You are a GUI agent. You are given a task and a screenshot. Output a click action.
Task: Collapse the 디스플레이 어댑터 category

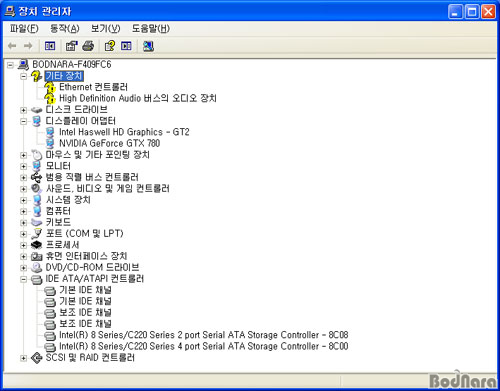pos(23,121)
